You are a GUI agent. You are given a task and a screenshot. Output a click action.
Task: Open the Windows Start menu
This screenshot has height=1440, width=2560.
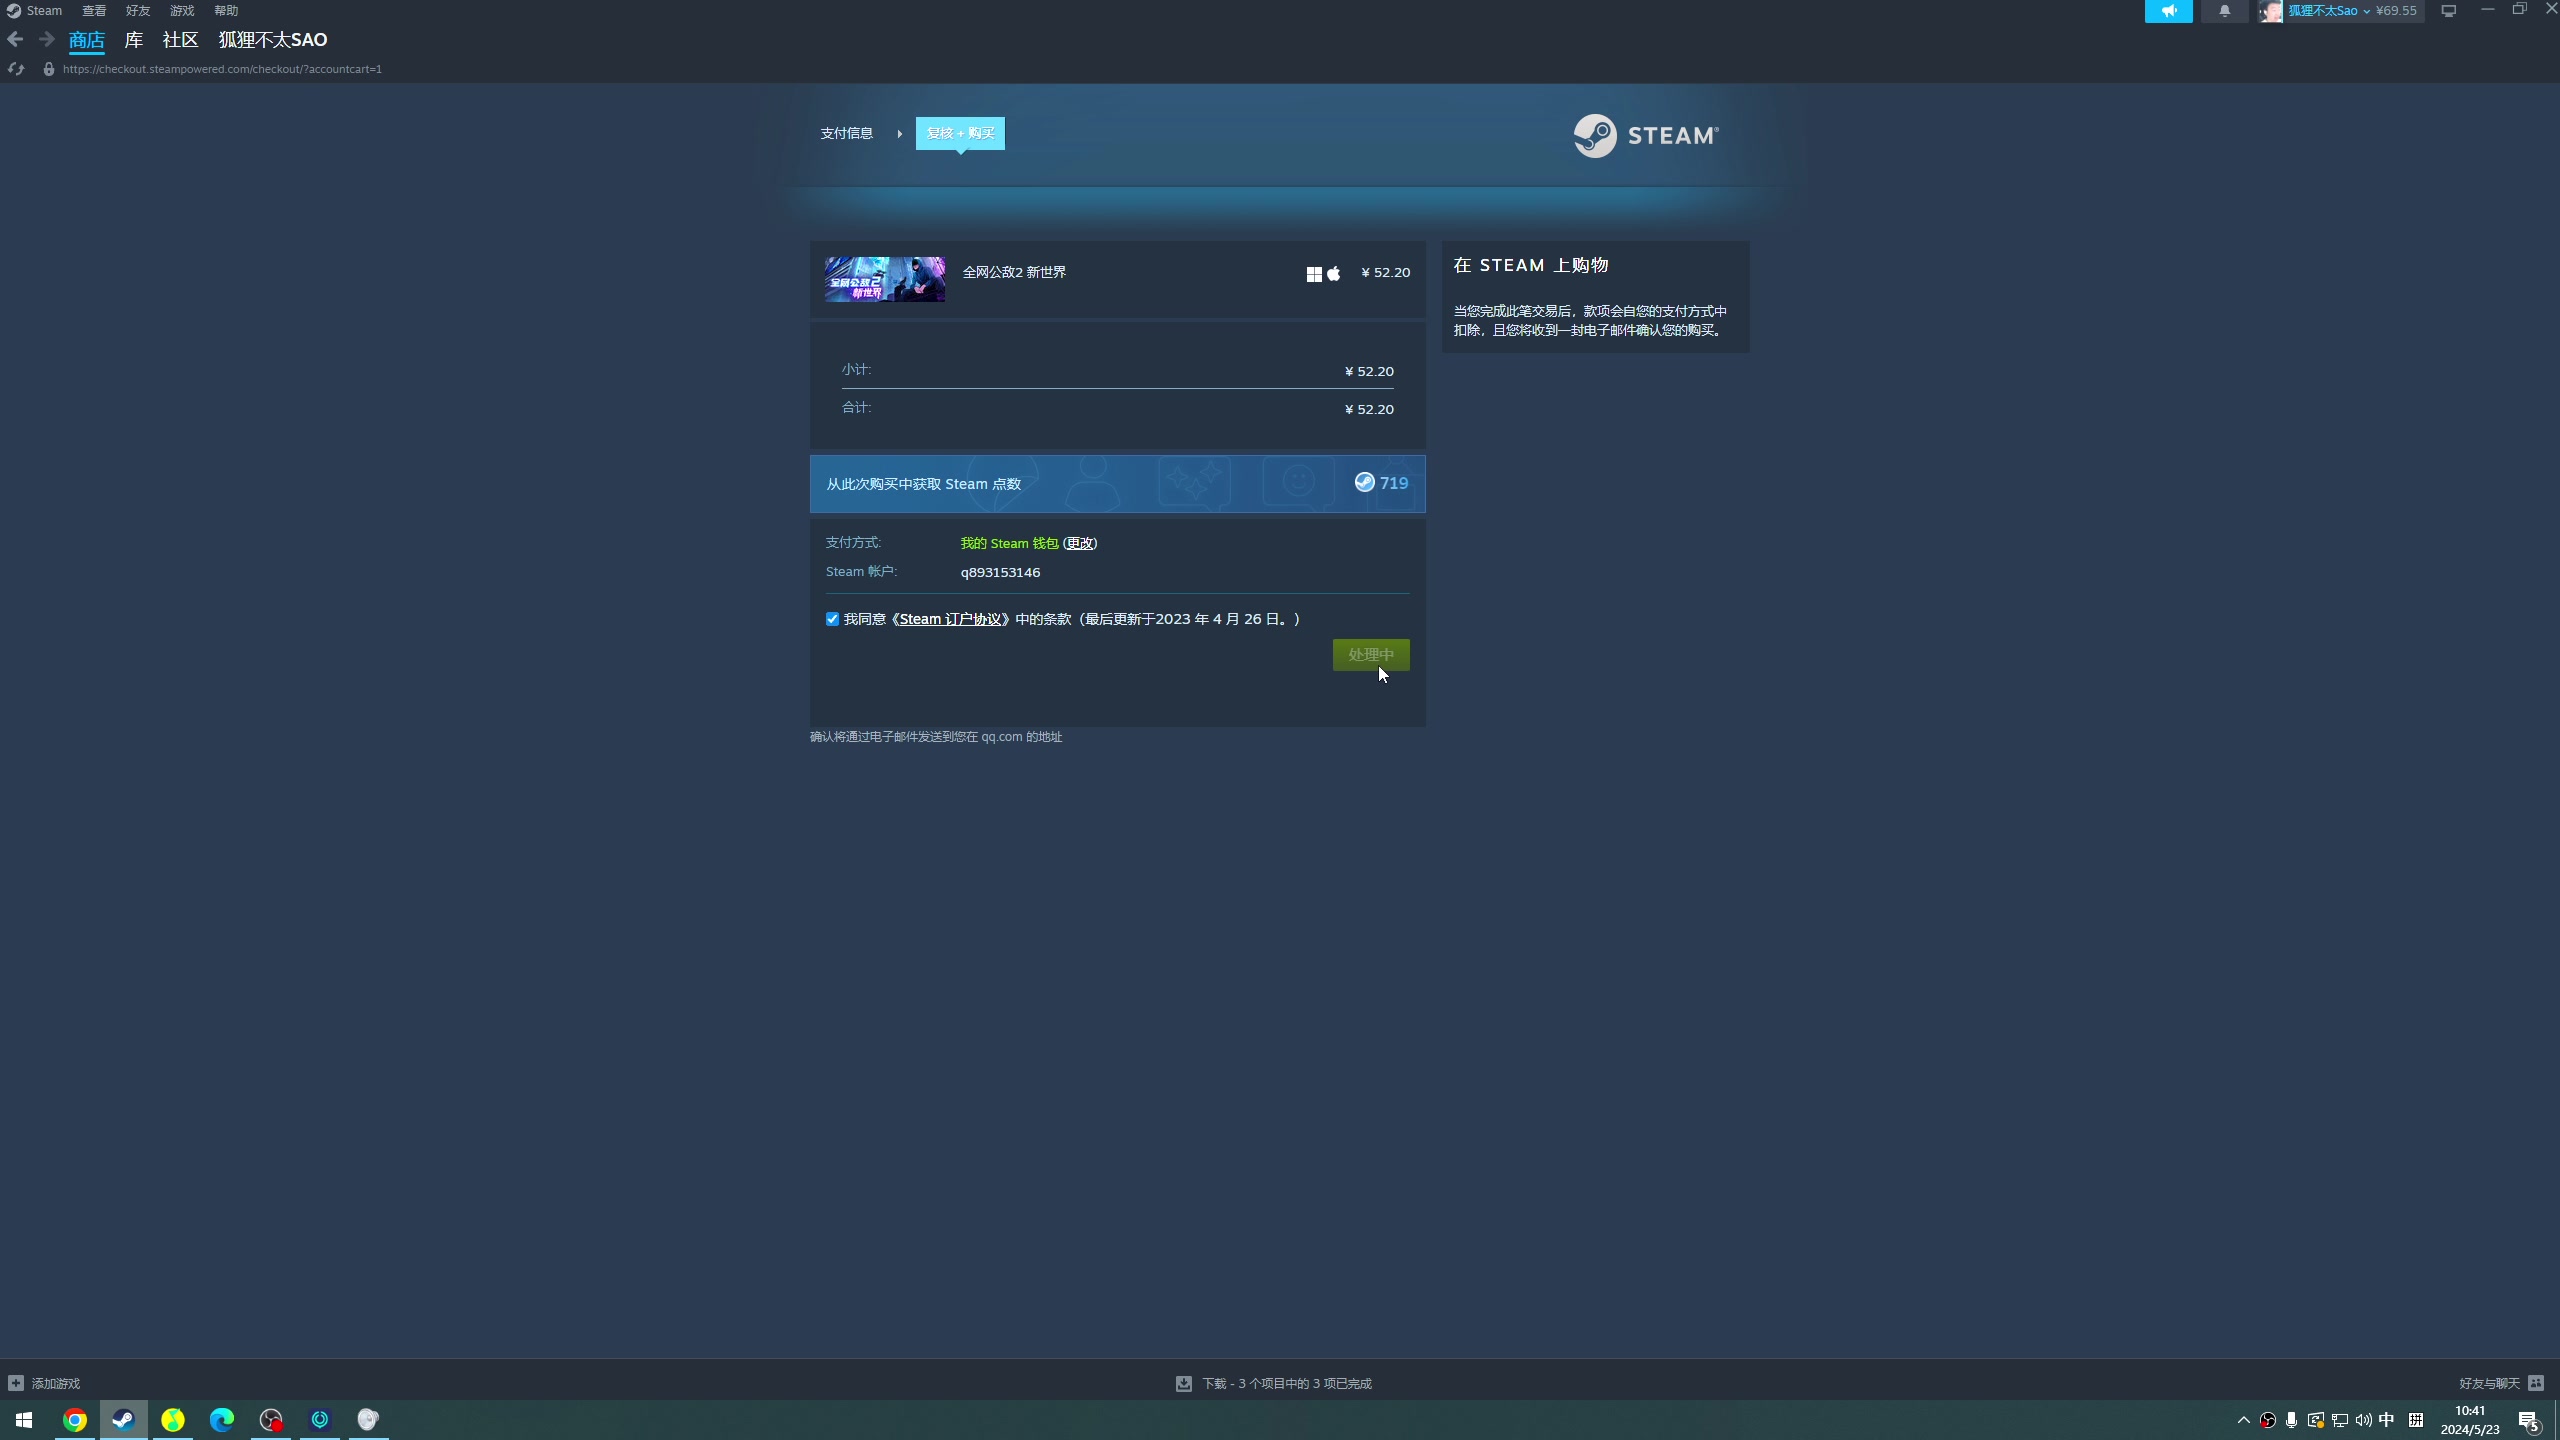tap(24, 1420)
